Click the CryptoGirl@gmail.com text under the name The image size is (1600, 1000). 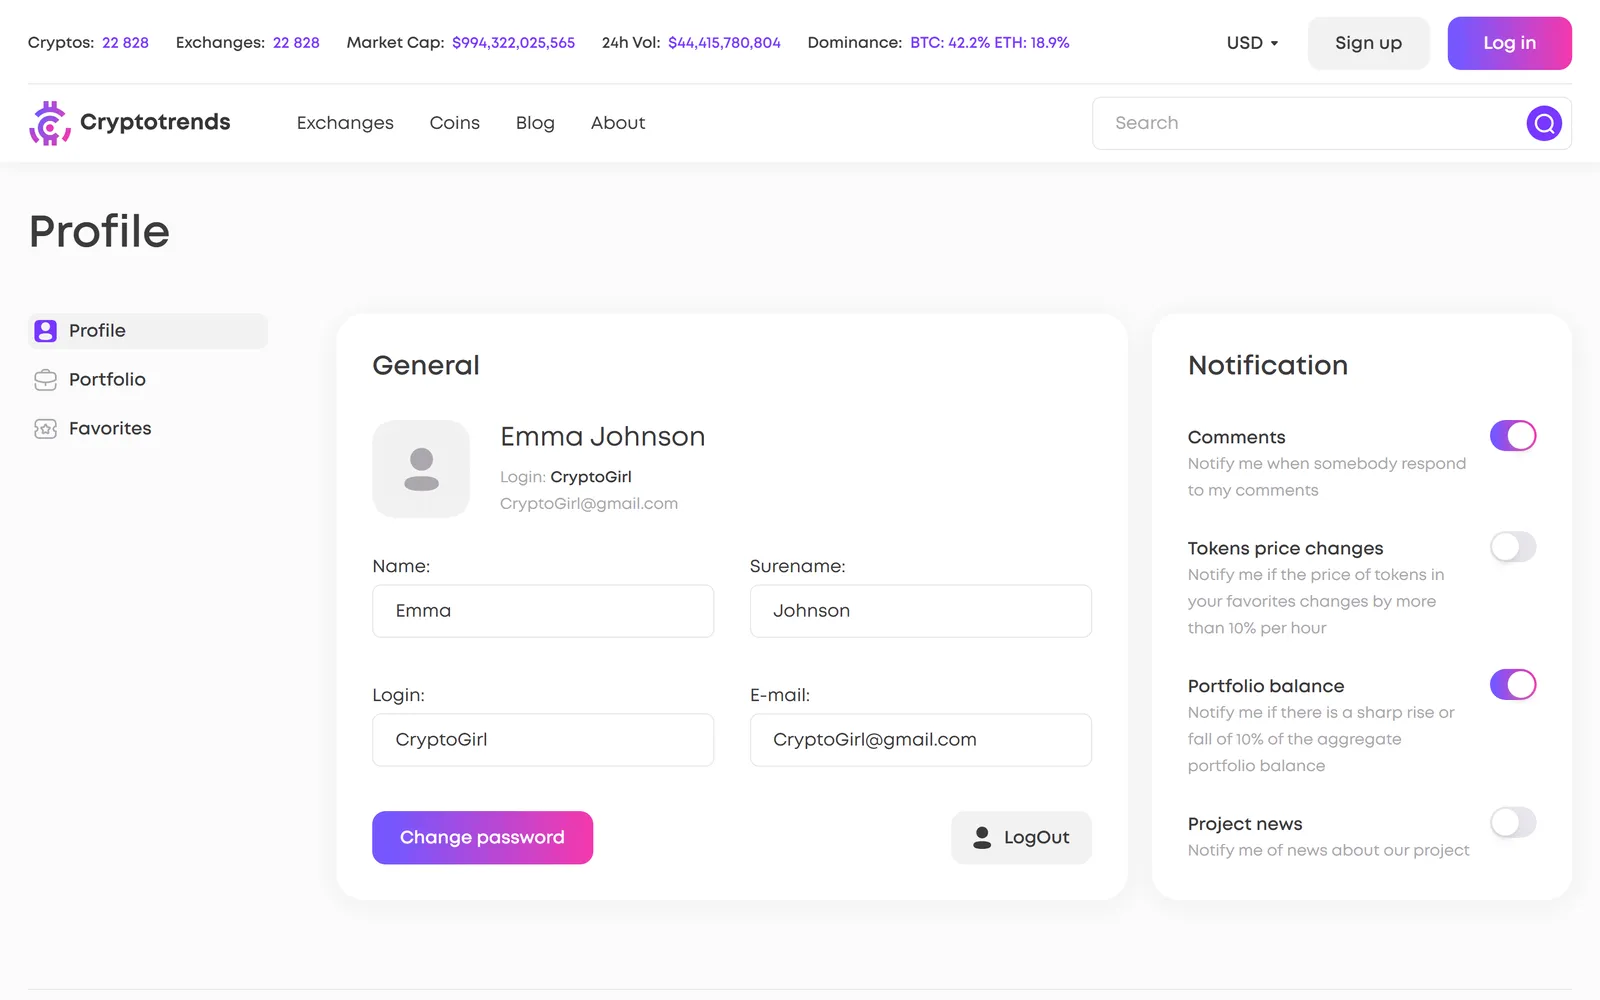pos(589,504)
